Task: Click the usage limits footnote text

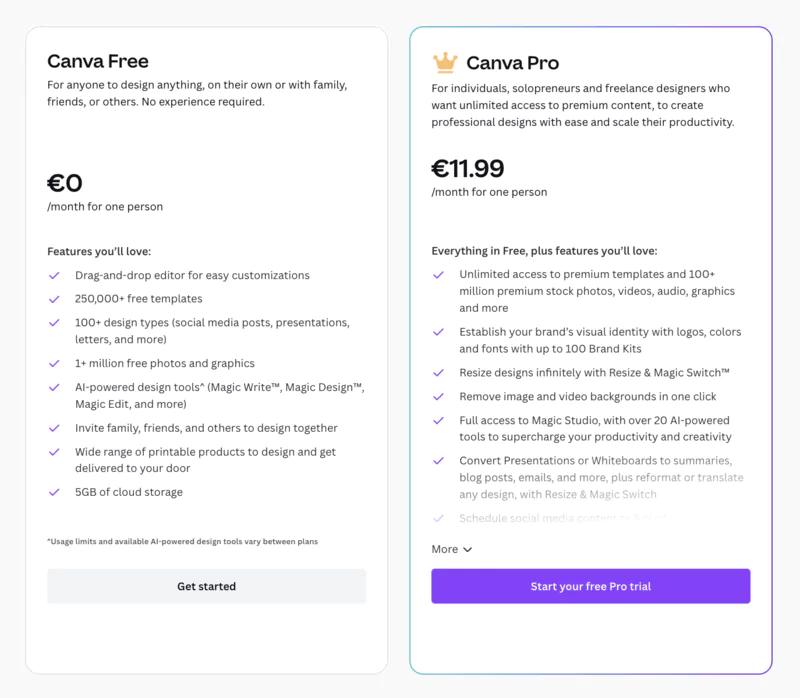Action: tap(181, 540)
